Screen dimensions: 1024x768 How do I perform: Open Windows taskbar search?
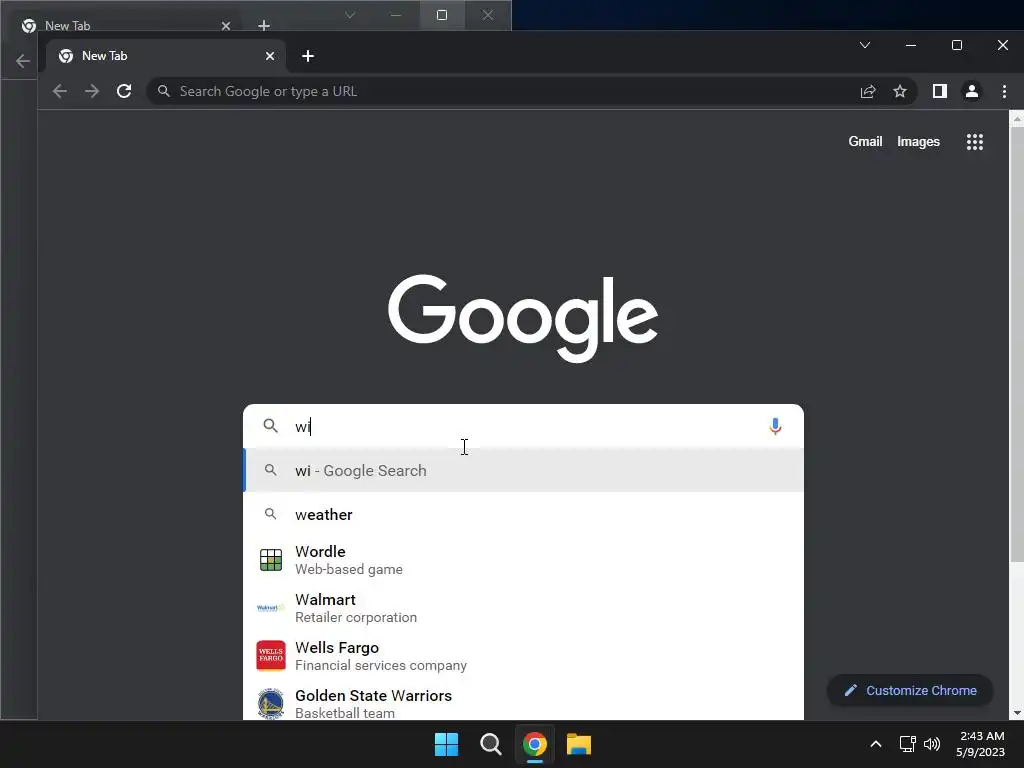[x=490, y=744]
